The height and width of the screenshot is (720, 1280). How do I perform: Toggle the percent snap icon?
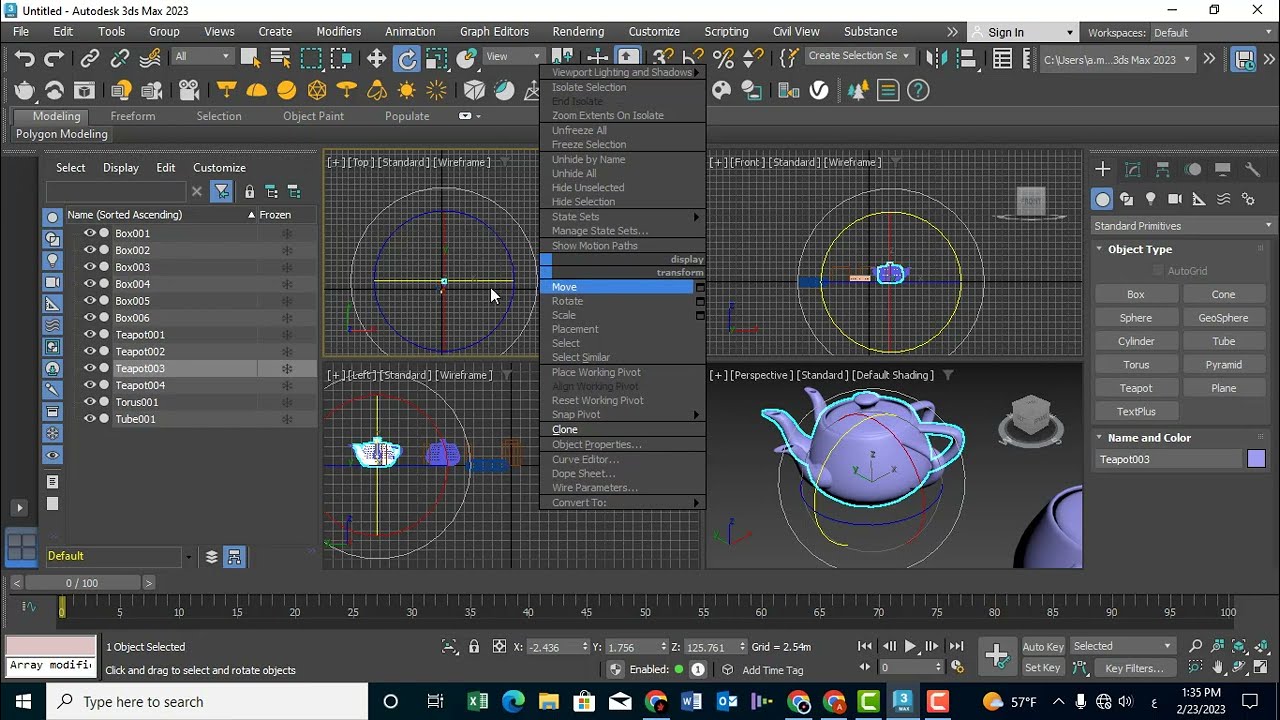click(x=724, y=59)
